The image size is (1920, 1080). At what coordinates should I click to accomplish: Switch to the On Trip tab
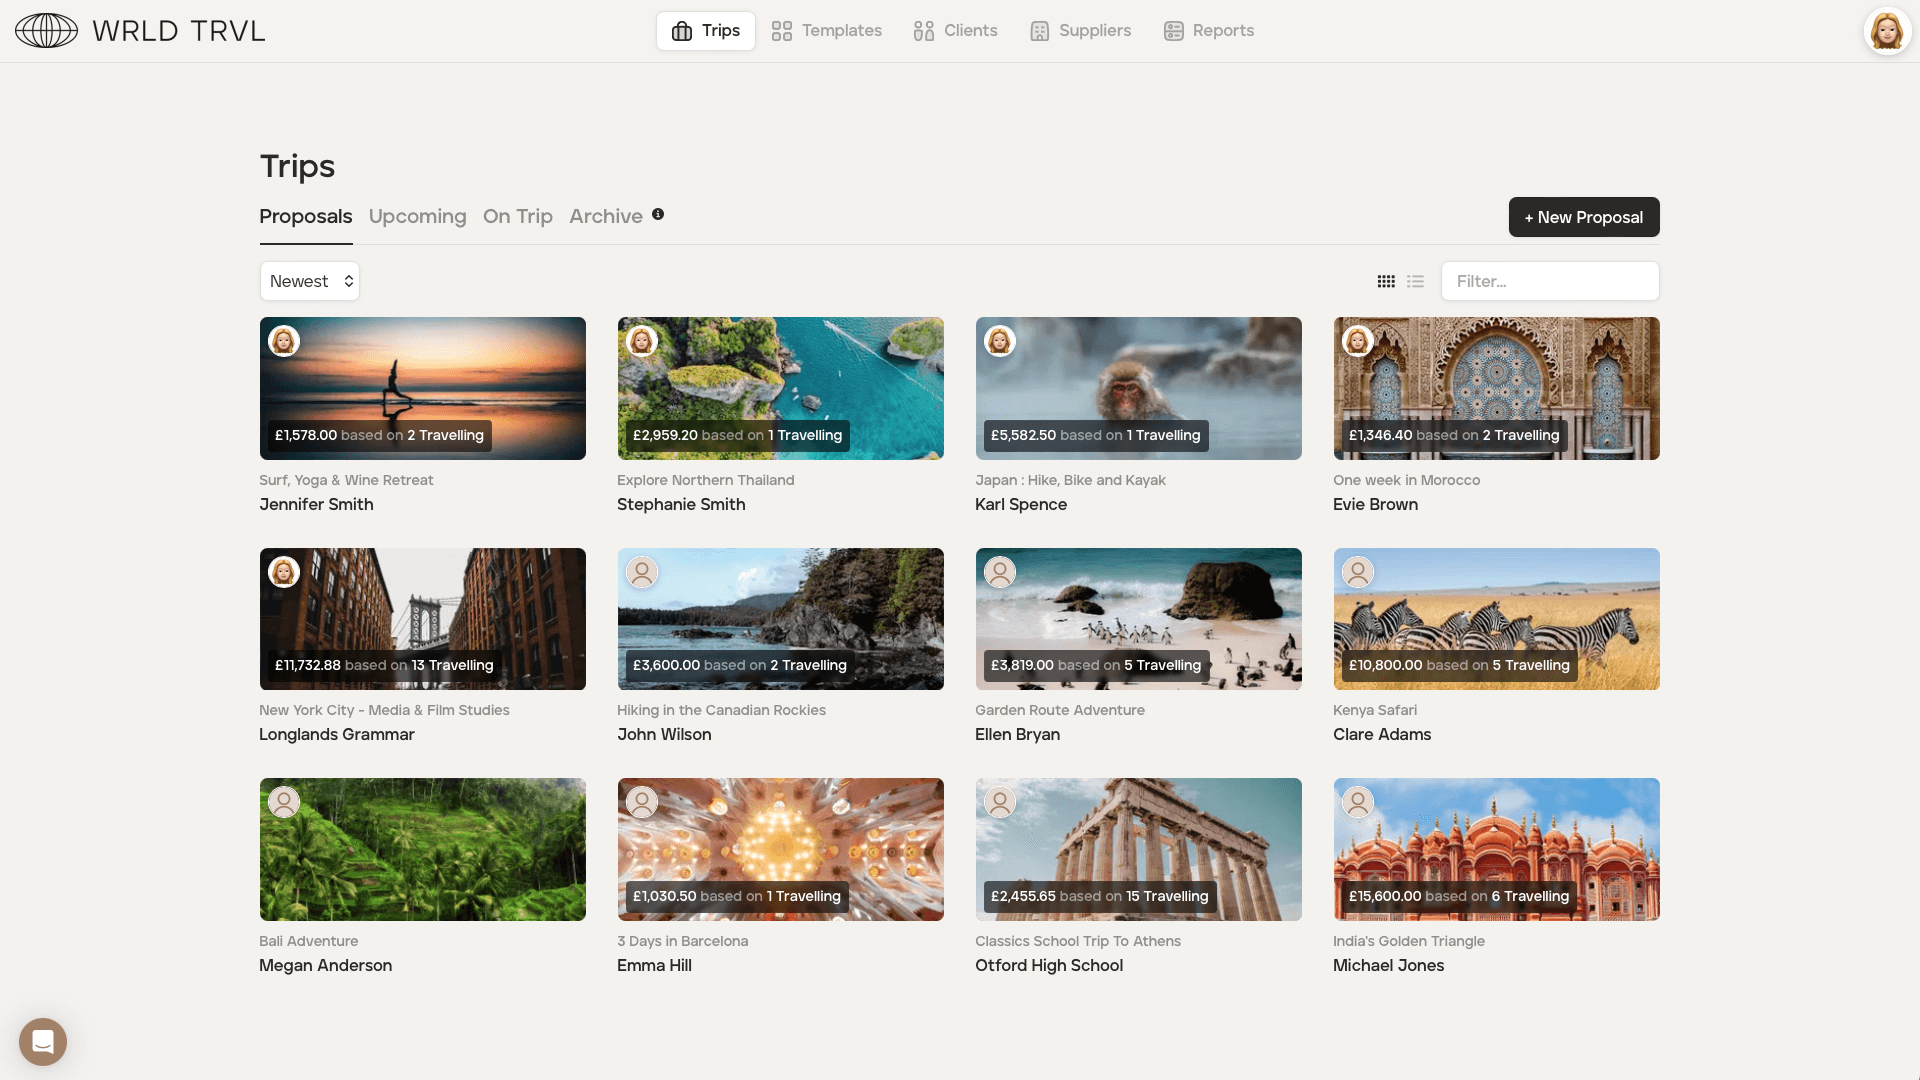point(518,217)
